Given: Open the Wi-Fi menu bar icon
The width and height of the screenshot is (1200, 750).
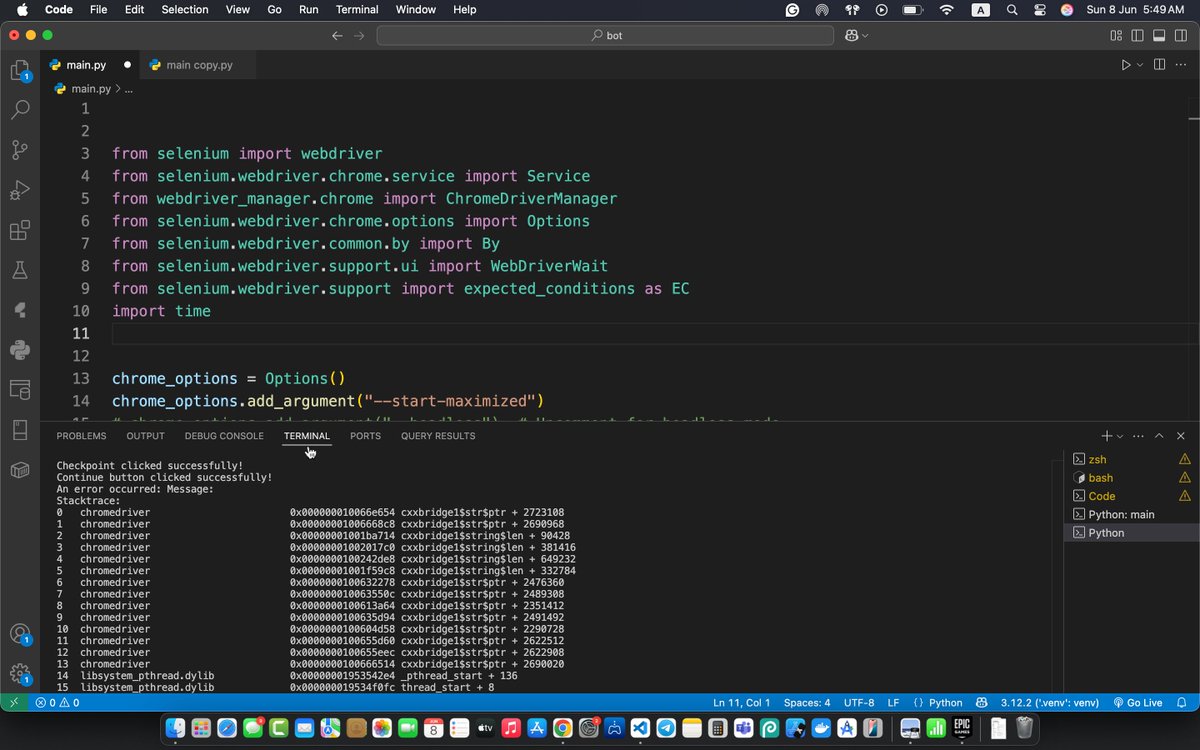Looking at the screenshot, I should tap(946, 9).
